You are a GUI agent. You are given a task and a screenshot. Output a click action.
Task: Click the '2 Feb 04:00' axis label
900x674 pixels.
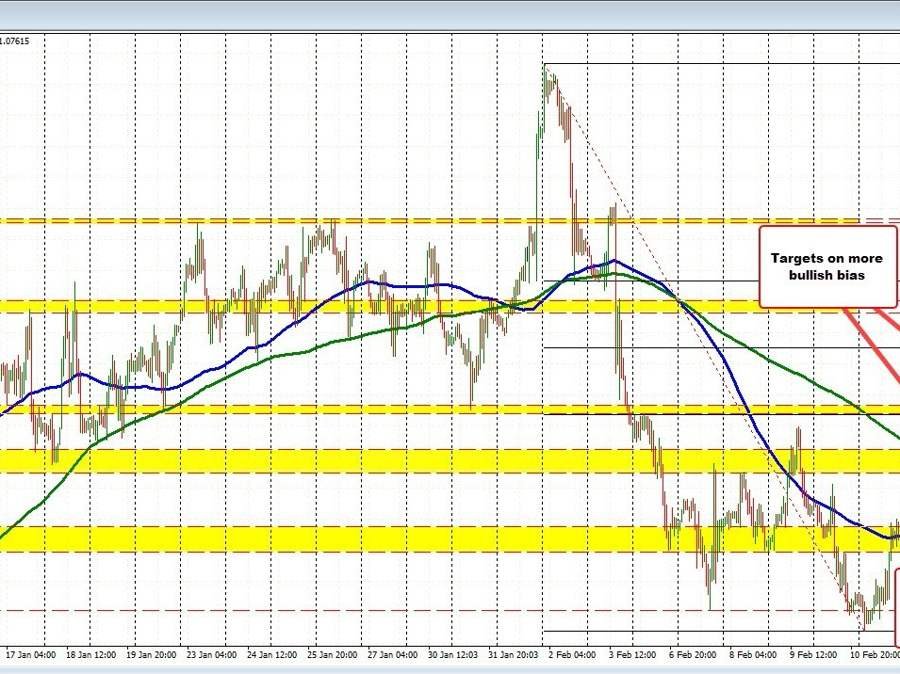(x=573, y=655)
